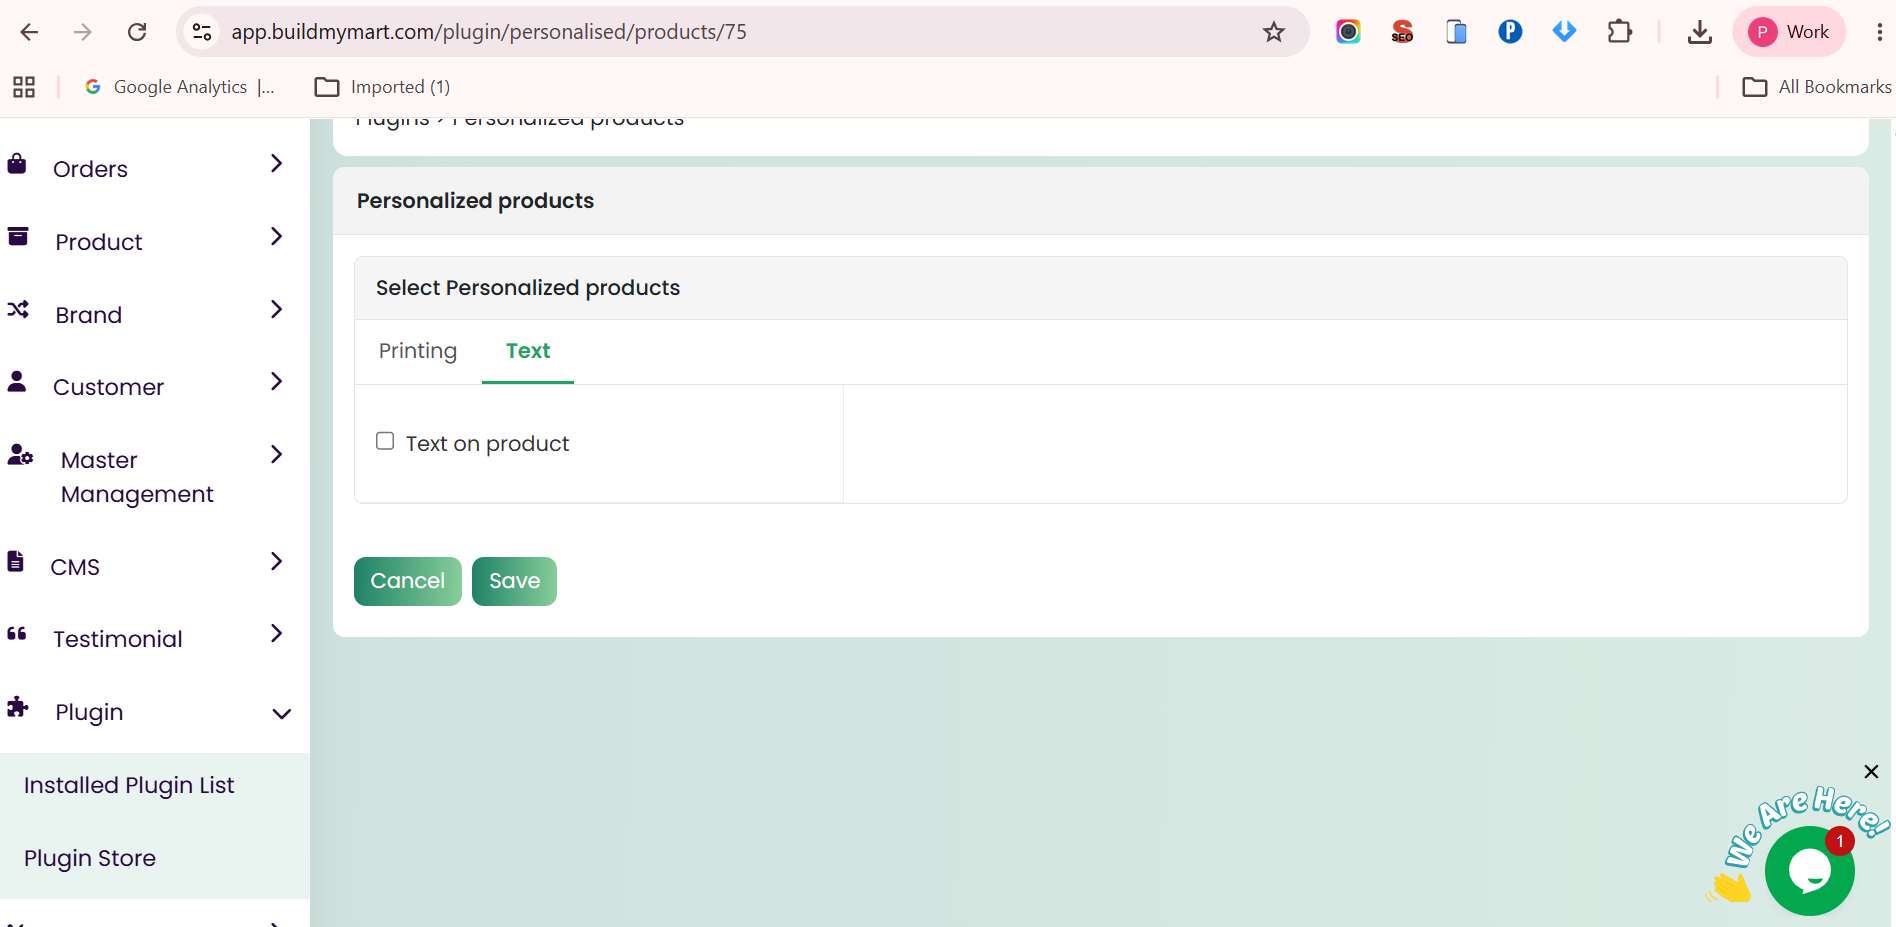Expand the Product menu chevron

click(x=277, y=237)
